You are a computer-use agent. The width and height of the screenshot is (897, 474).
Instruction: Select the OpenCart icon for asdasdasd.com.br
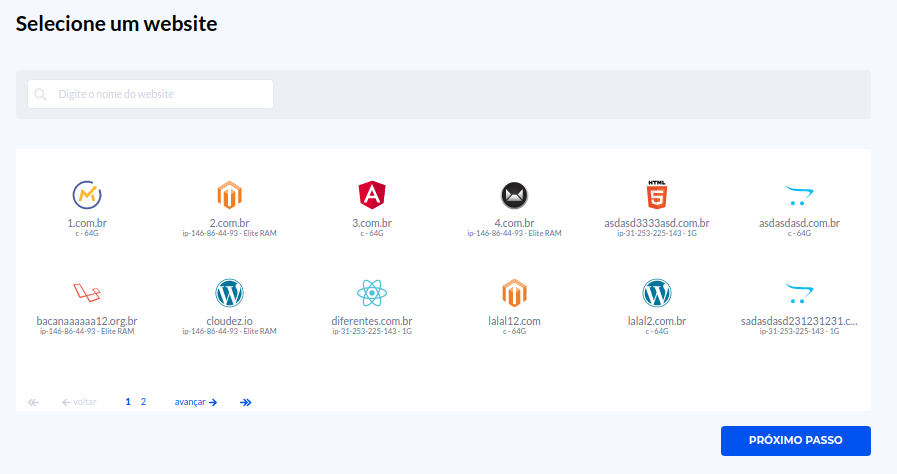click(x=799, y=193)
